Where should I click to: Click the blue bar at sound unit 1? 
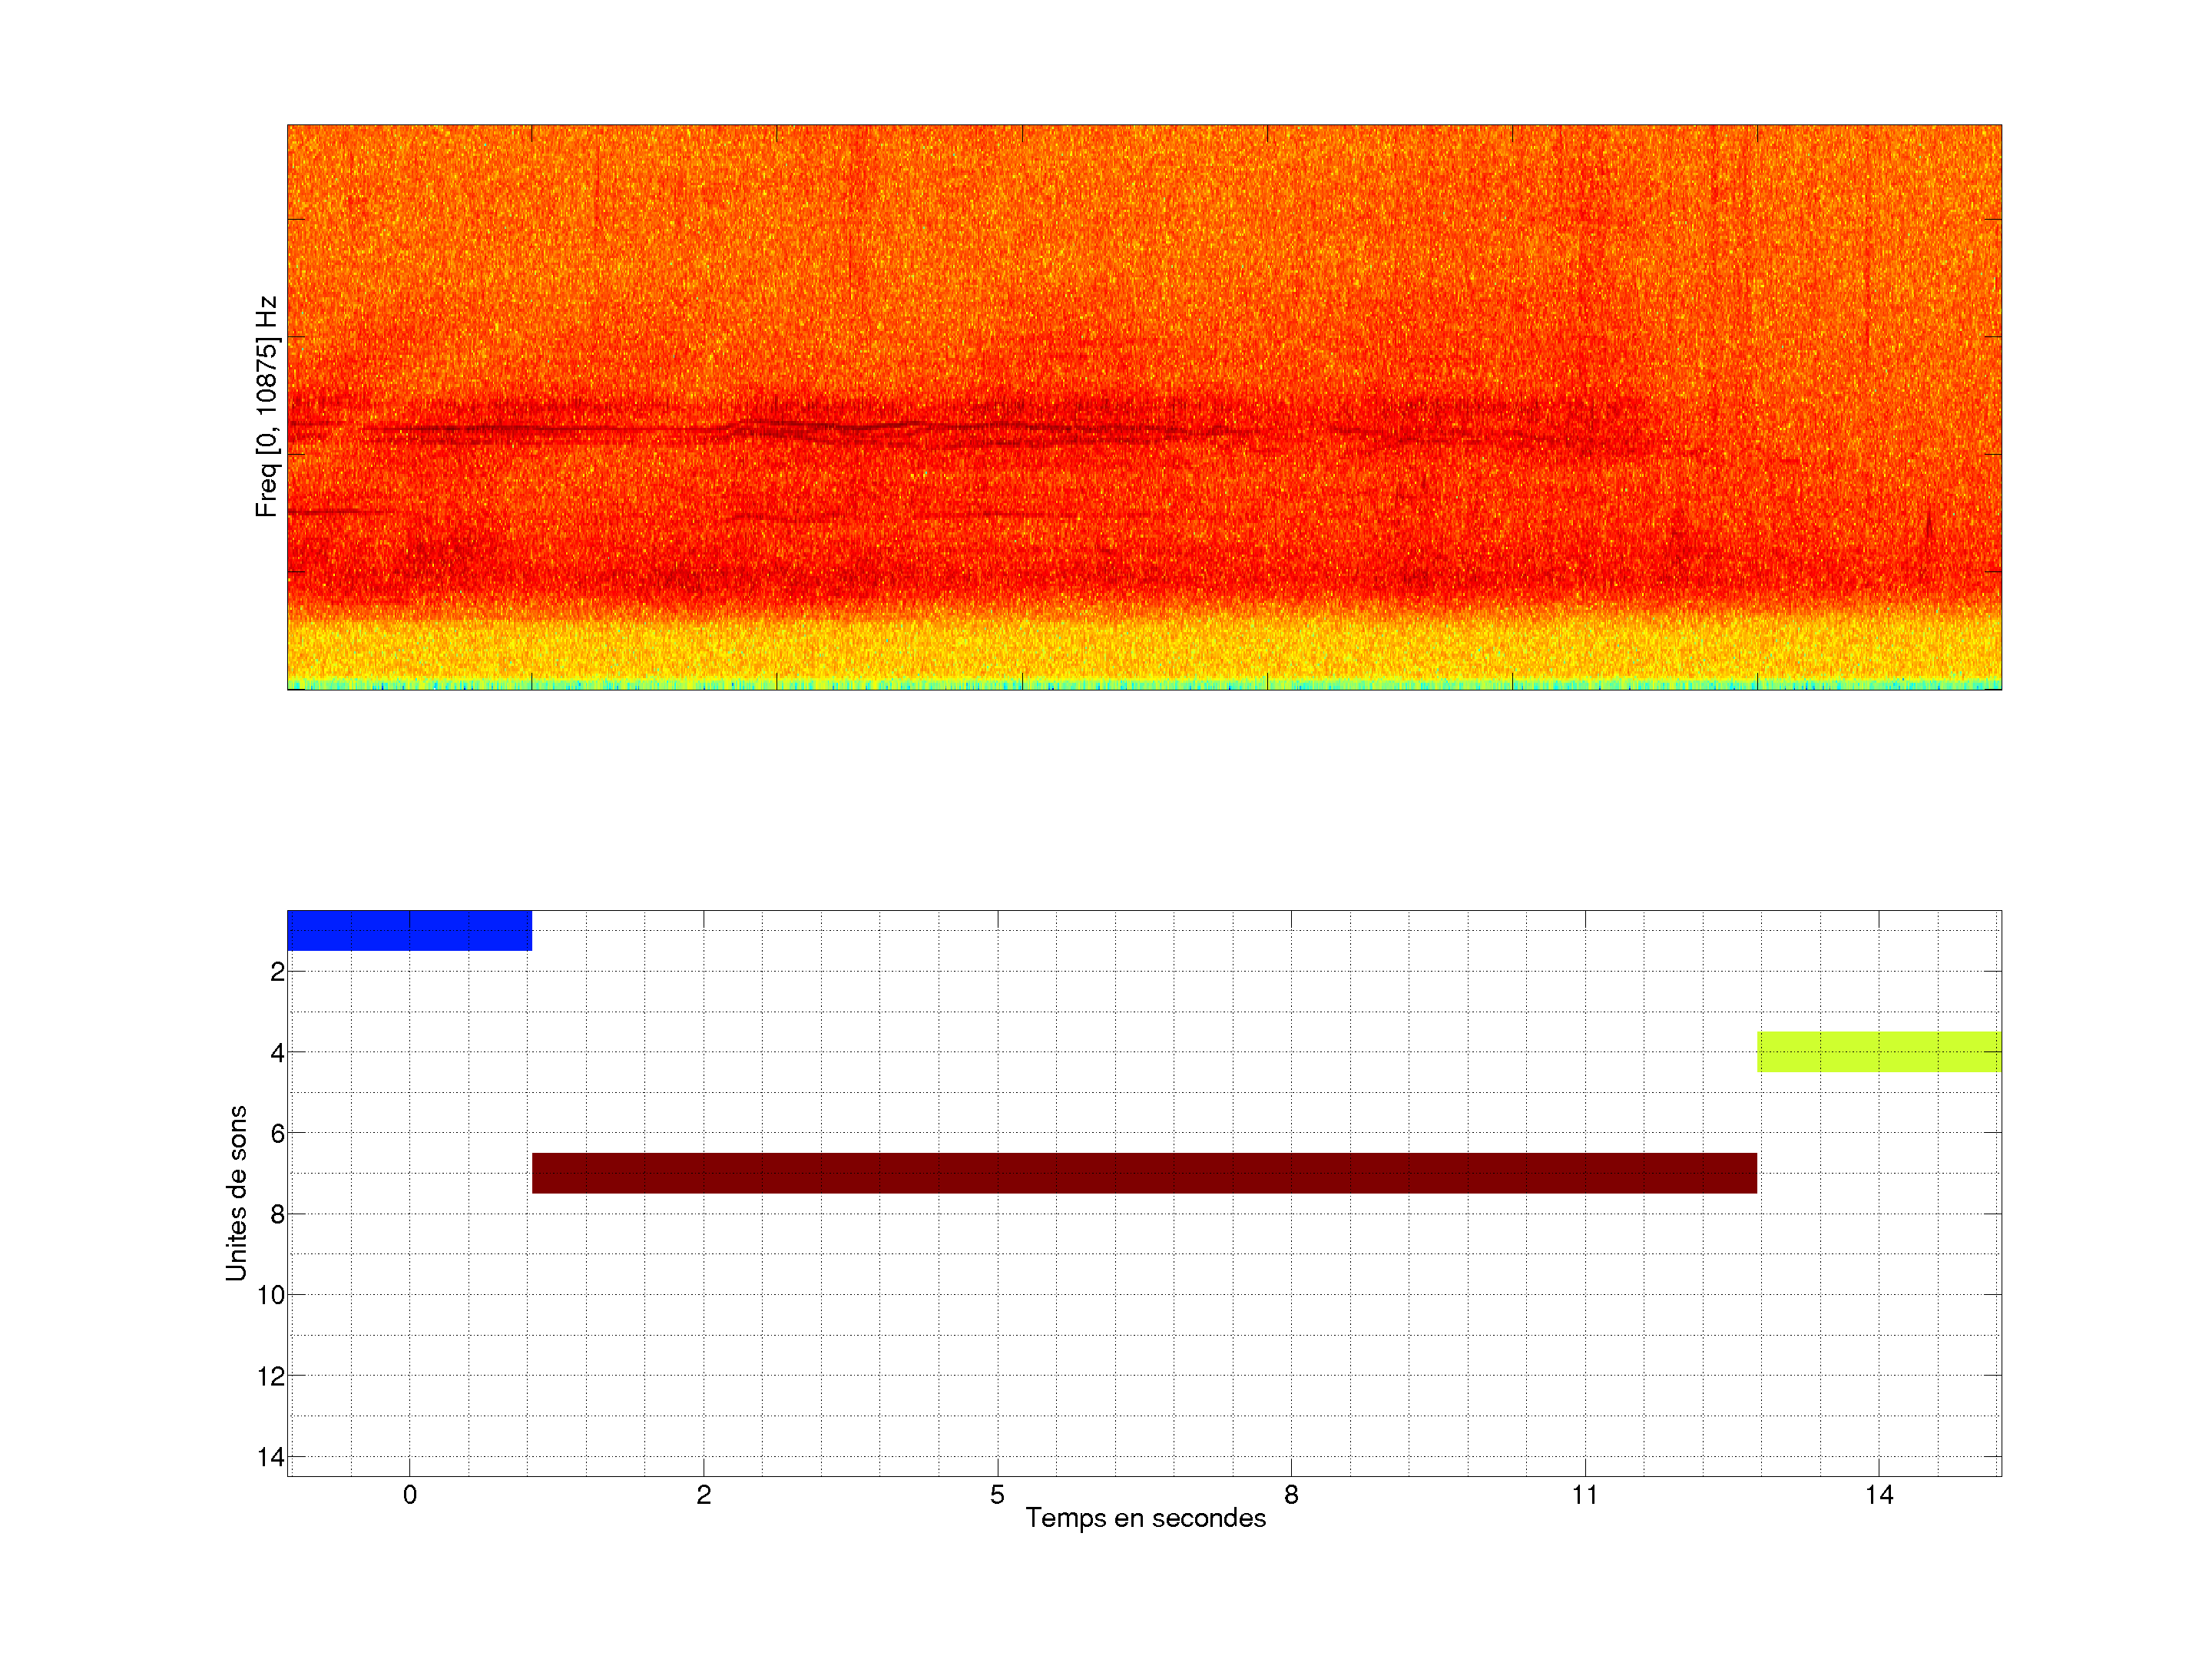pyautogui.click(x=409, y=930)
